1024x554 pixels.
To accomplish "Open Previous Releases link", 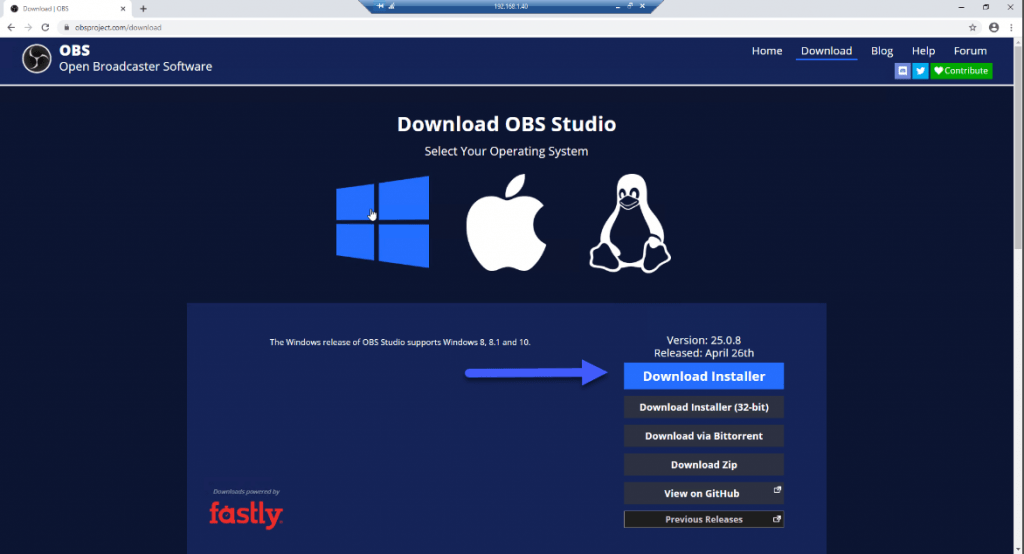I will click(x=704, y=519).
